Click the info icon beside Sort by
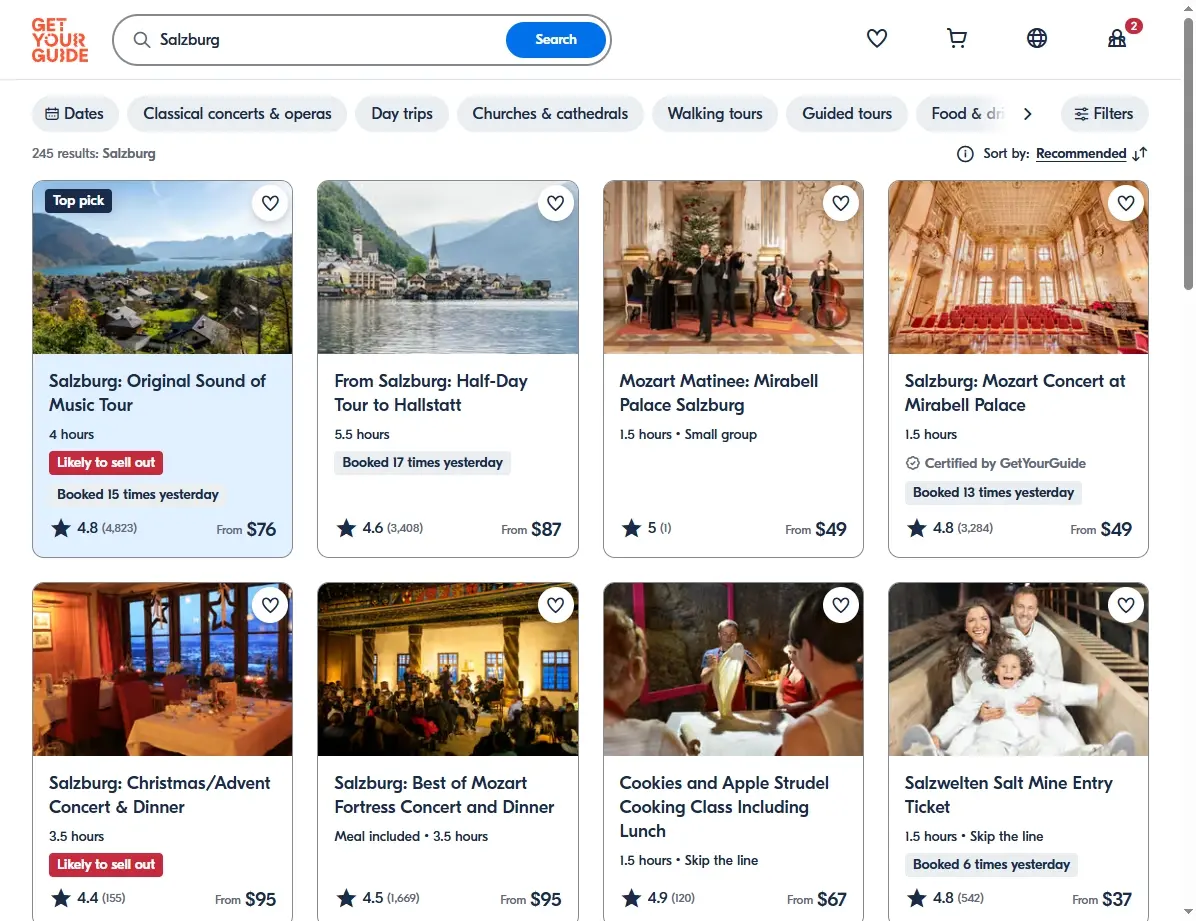Image resolution: width=1196 pixels, height=921 pixels. click(965, 153)
